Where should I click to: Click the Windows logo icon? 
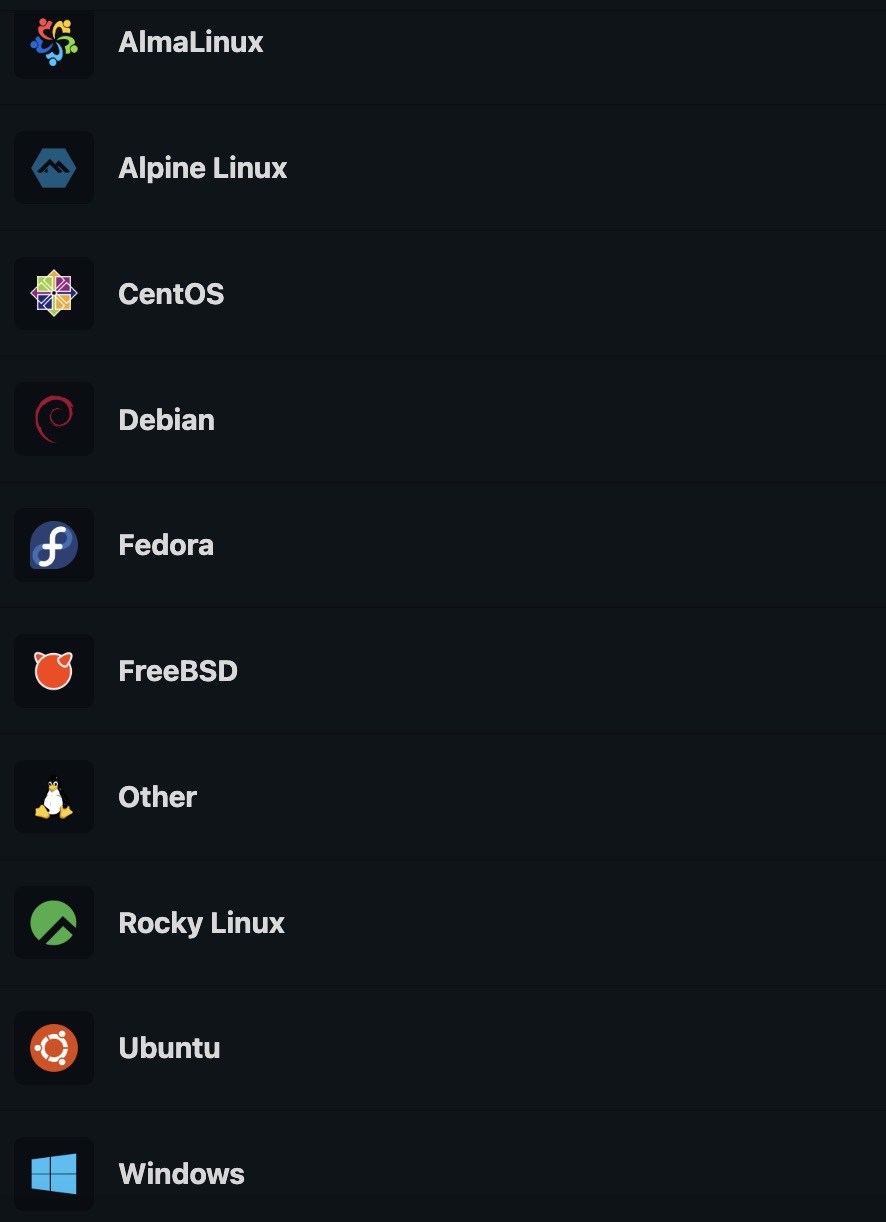54,1174
